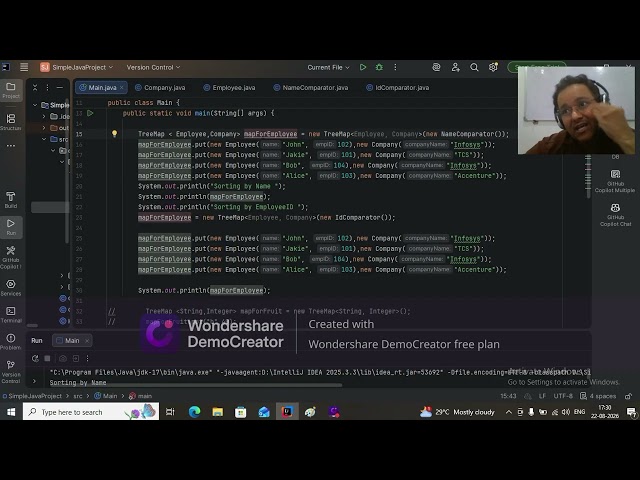Show more tool windows ellipsis

point(11,146)
